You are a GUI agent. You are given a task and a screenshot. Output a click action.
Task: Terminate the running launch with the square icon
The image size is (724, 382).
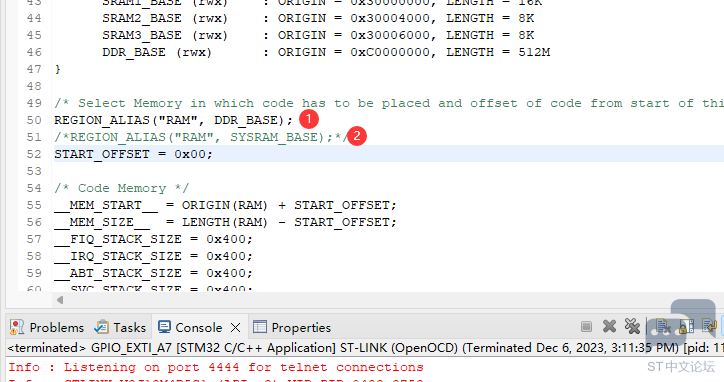586,327
